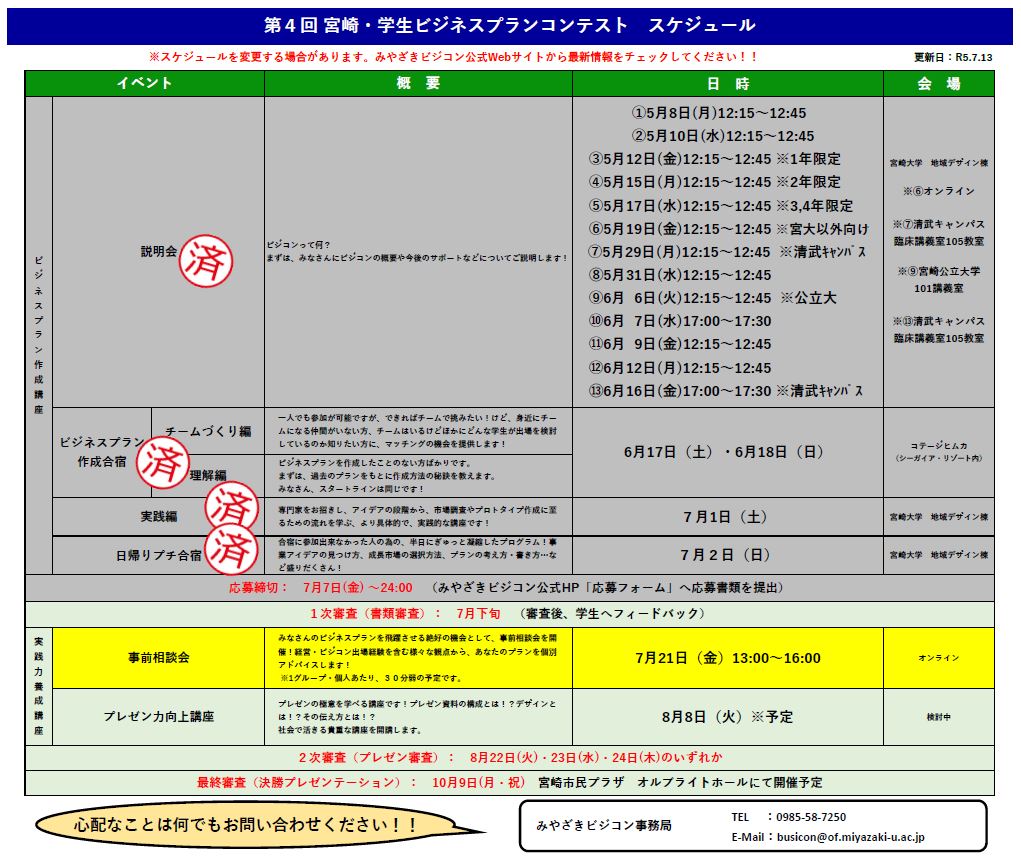Click the vertical label ビジネスプラン作成講座
Image resolution: width=1021 pixels, height=862 pixels.
38,335
